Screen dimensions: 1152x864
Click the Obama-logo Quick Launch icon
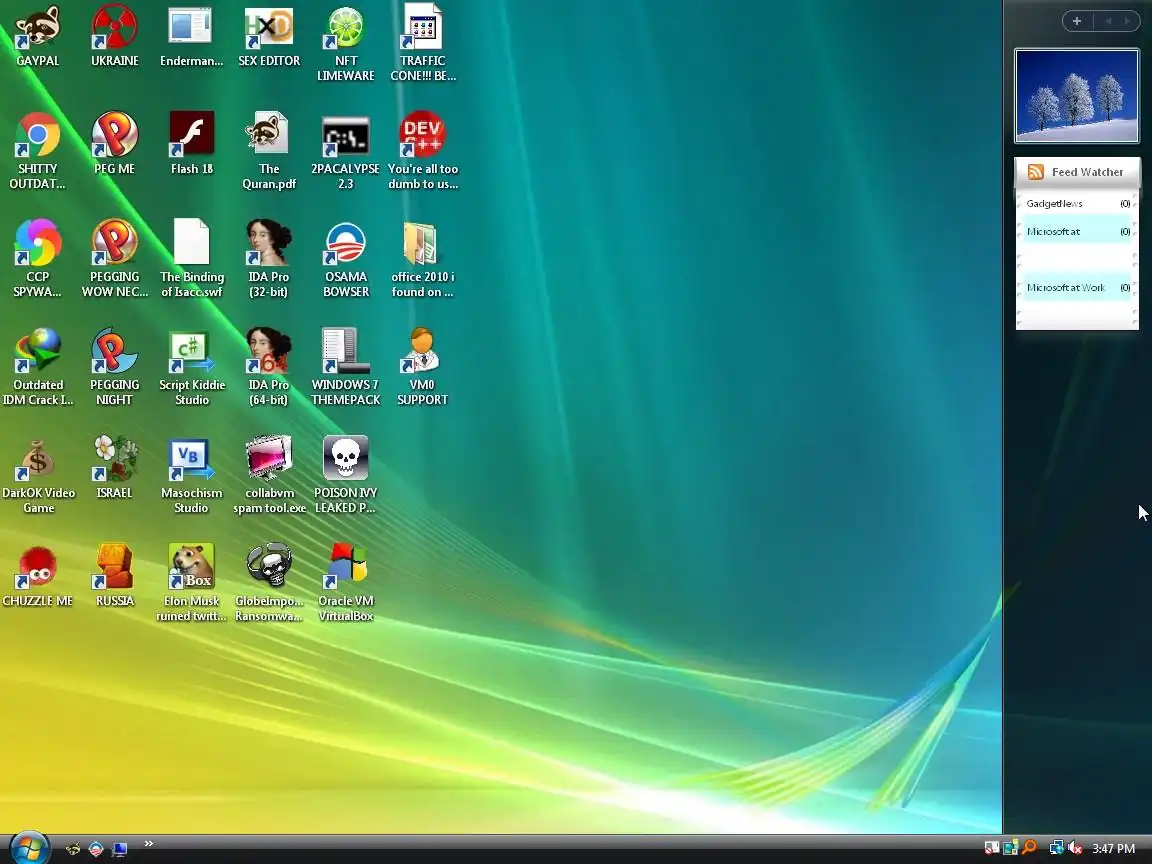pyautogui.click(x=96, y=849)
